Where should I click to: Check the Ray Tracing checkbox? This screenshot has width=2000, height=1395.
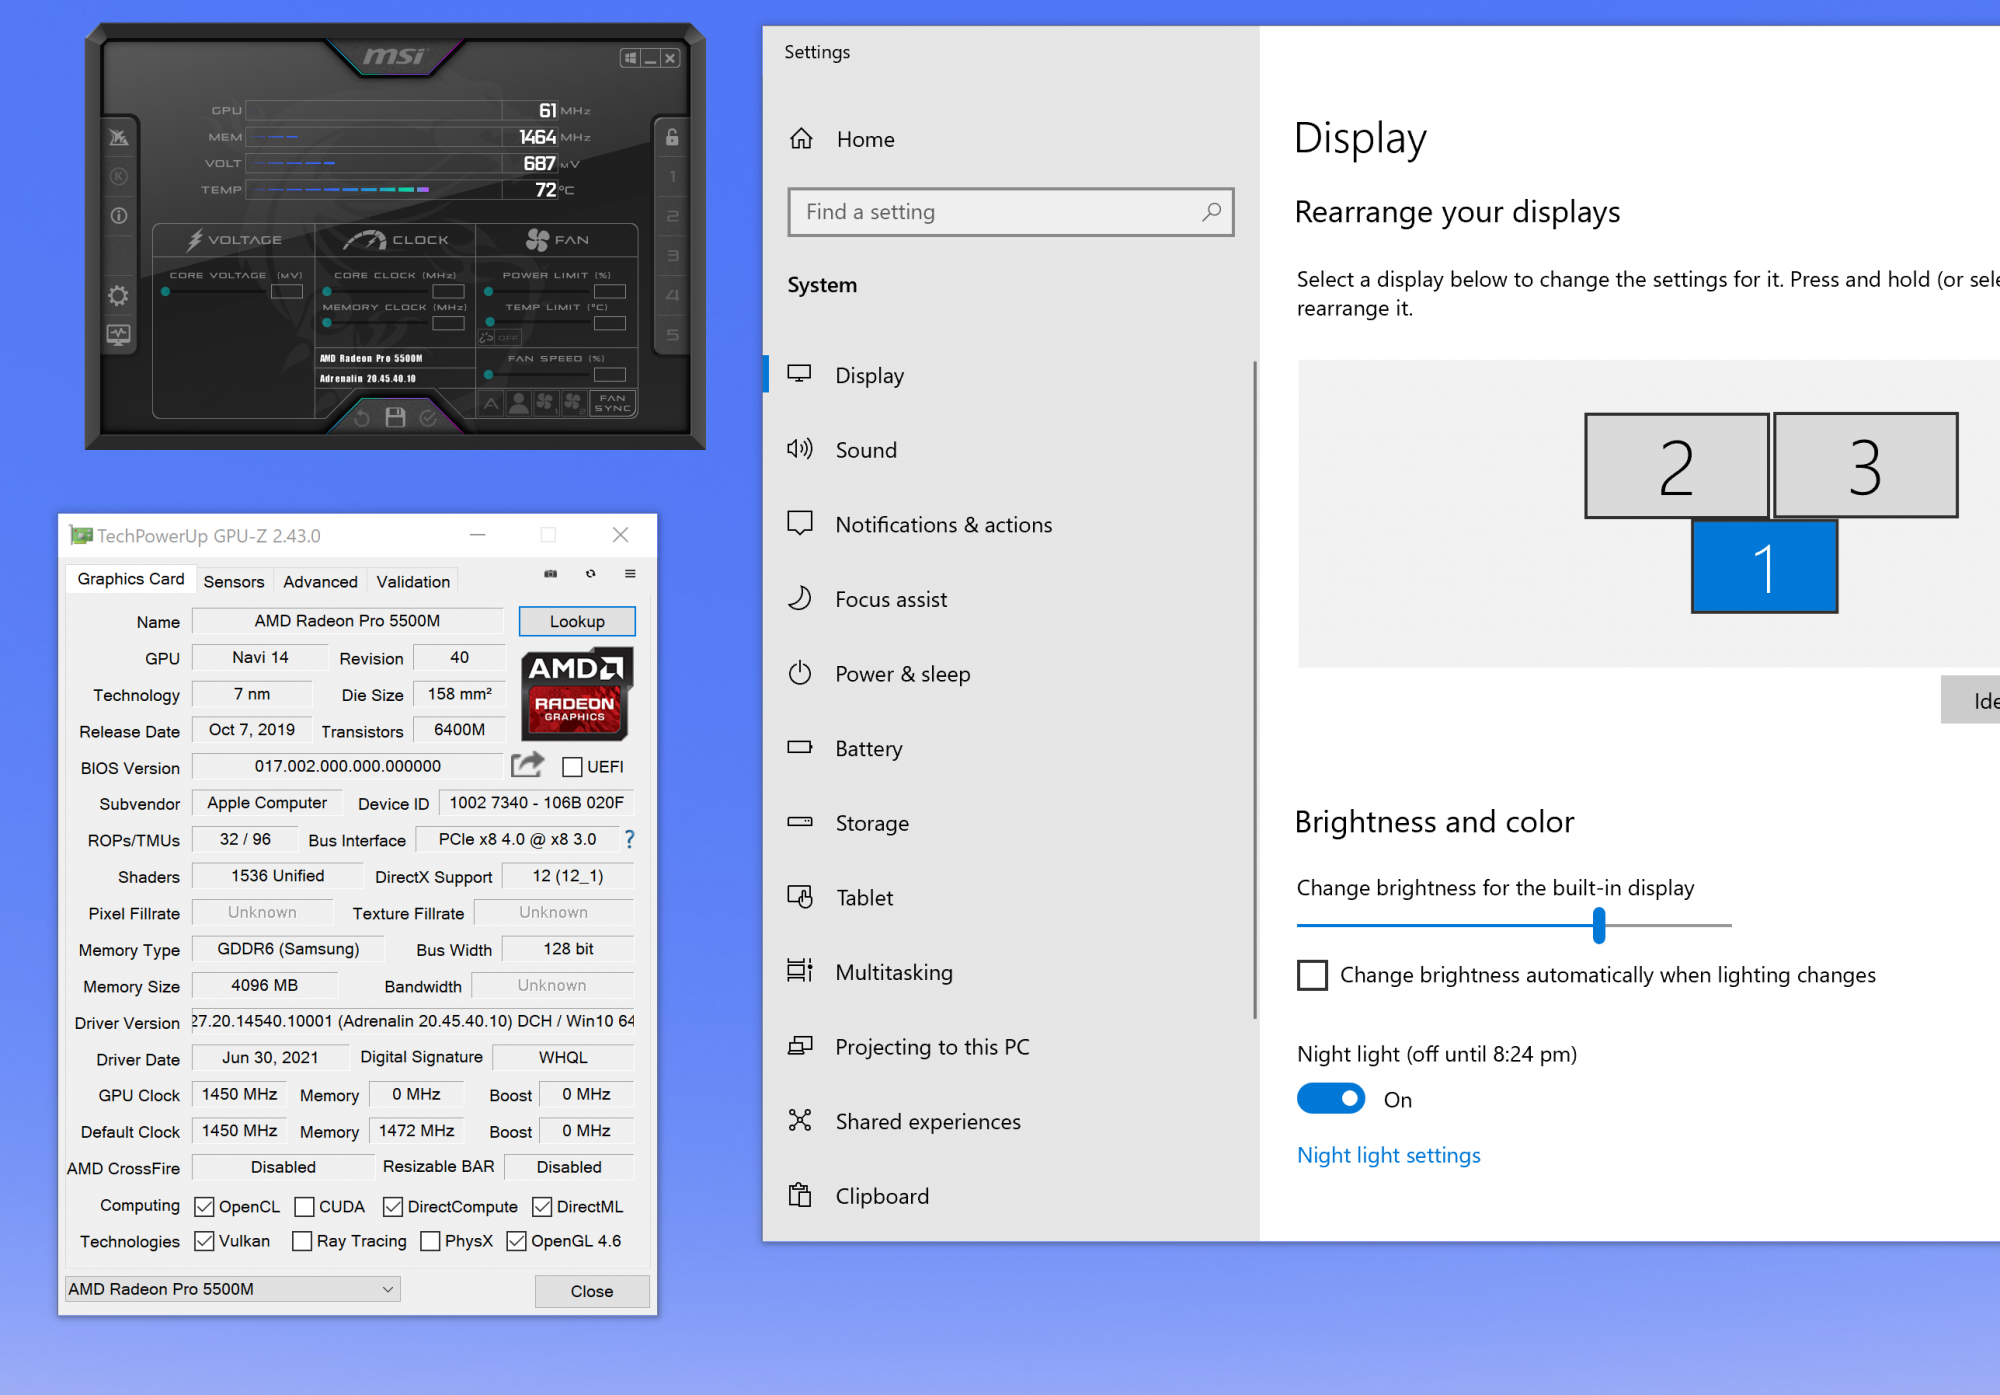(x=302, y=1241)
